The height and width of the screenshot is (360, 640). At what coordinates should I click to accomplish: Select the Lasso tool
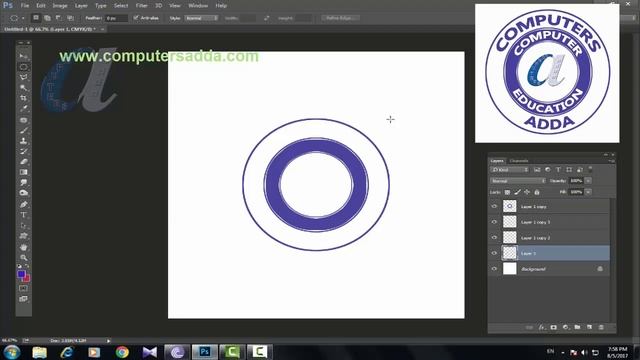click(x=23, y=77)
